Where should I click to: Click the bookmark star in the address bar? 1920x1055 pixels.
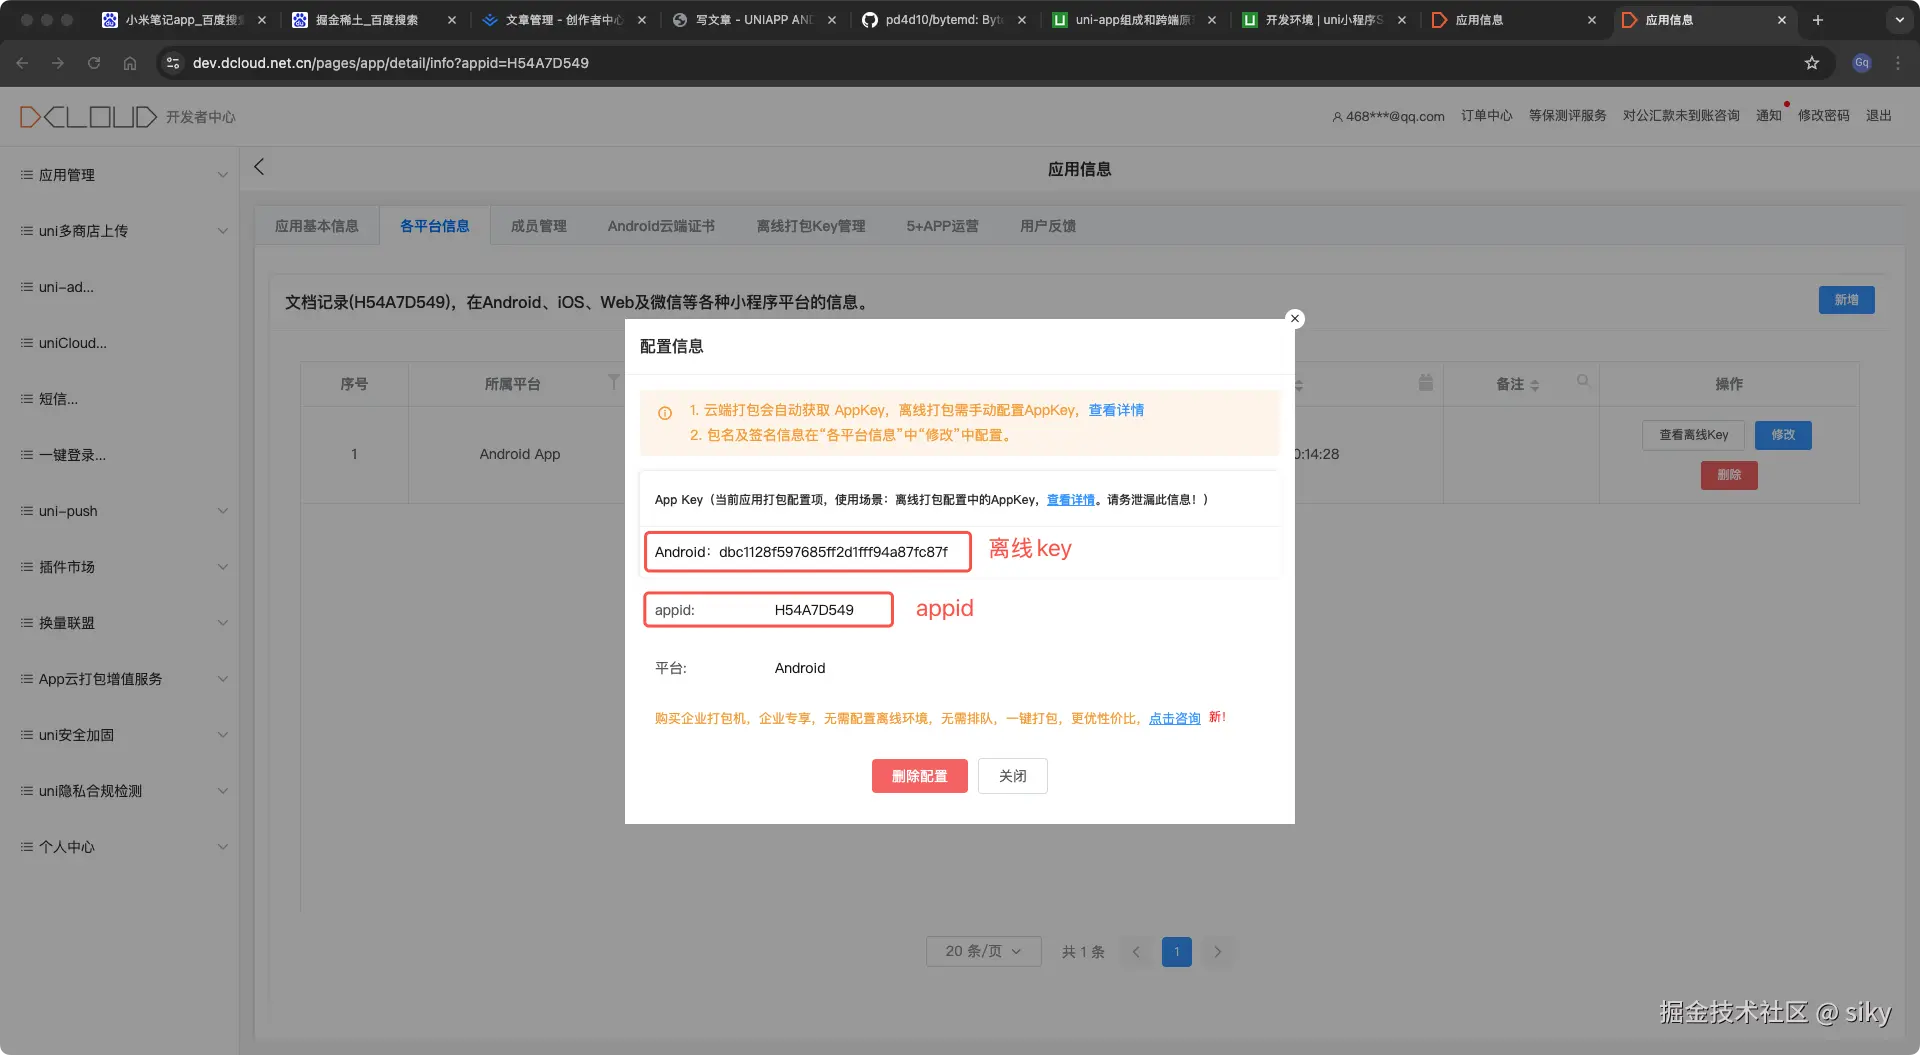(1812, 63)
